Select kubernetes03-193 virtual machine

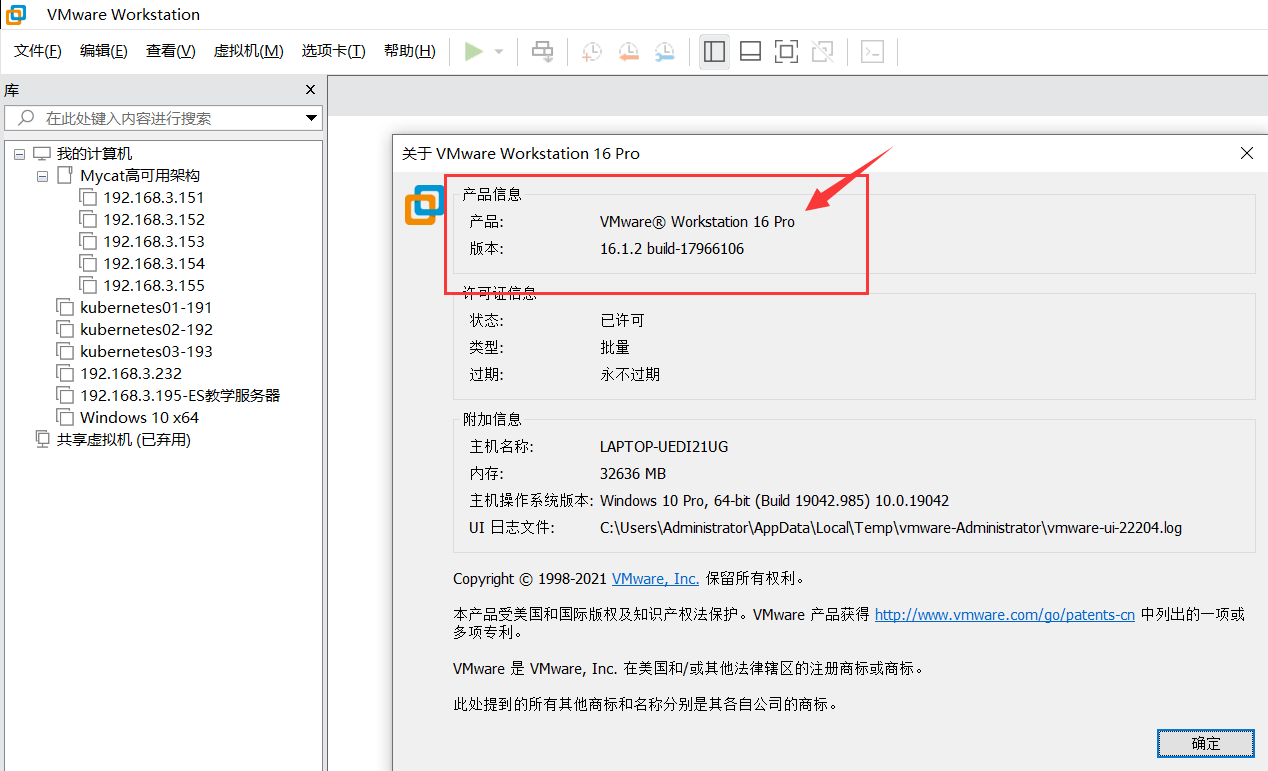[146, 352]
